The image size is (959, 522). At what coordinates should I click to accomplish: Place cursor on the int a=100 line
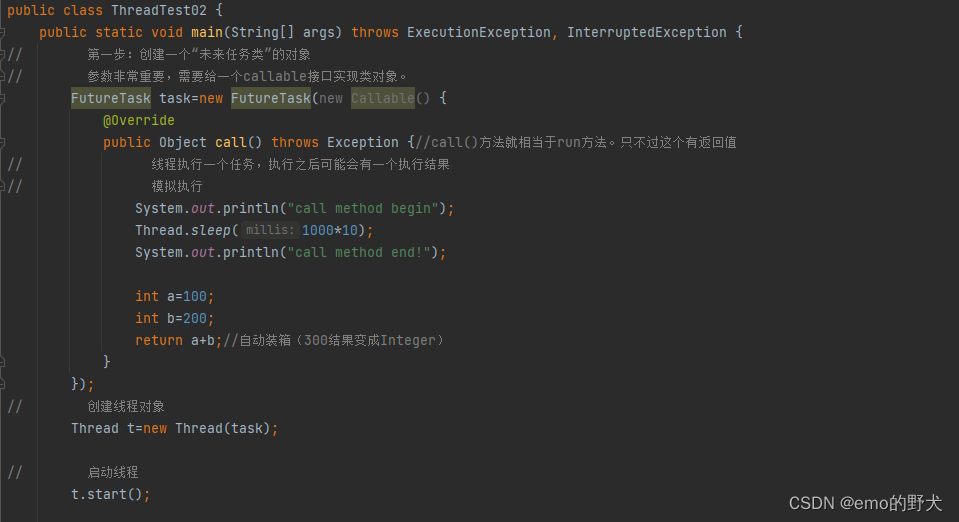[174, 297]
